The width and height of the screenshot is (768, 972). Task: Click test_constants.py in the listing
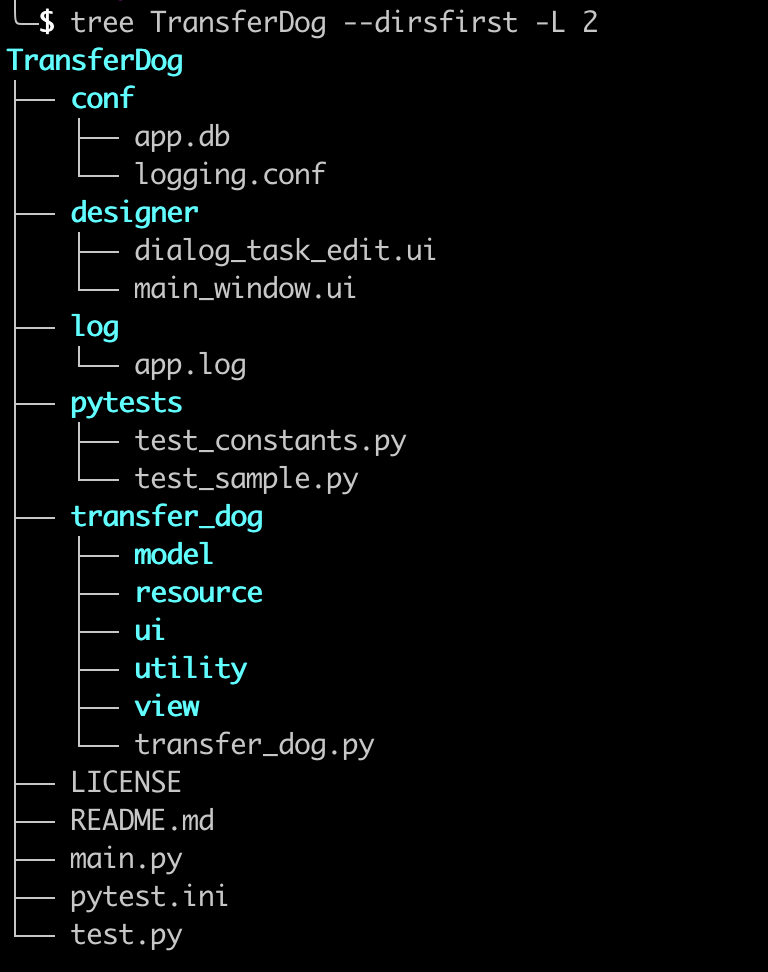270,441
